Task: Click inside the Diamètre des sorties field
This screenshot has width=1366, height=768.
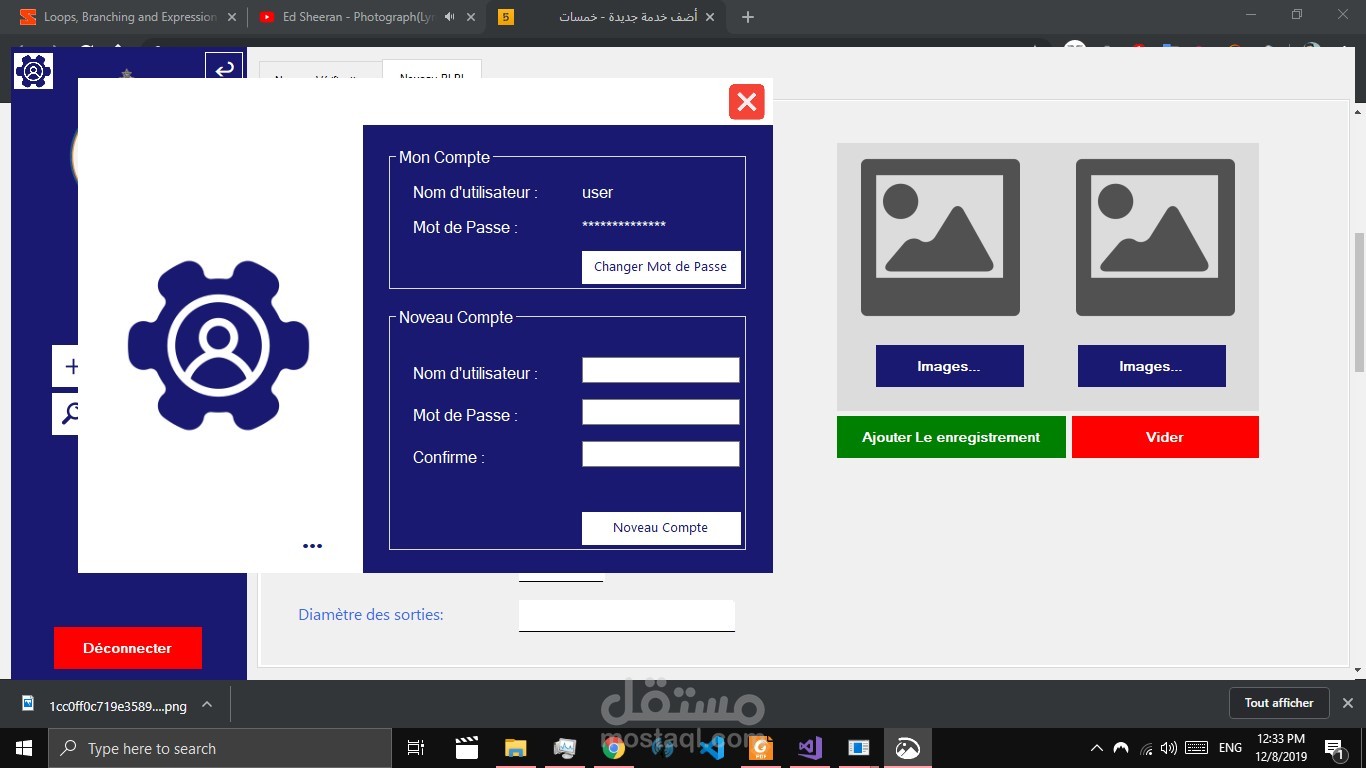Action: pos(626,614)
